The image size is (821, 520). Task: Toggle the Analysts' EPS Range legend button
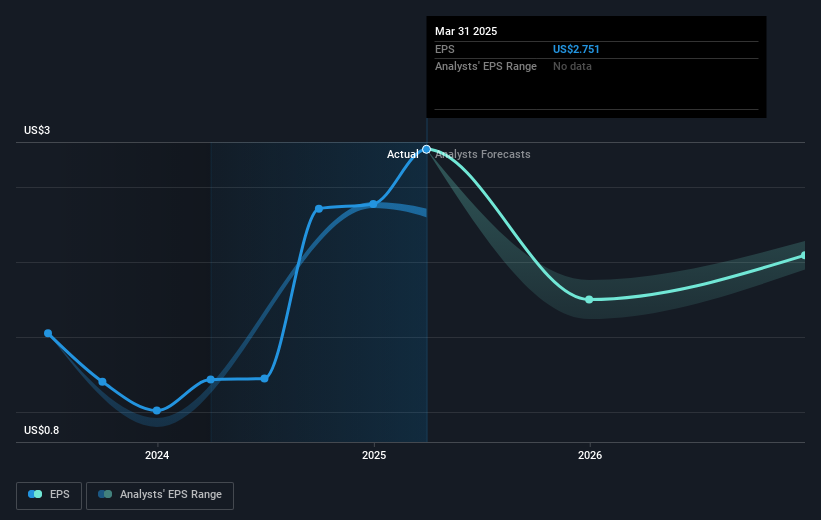[160, 495]
